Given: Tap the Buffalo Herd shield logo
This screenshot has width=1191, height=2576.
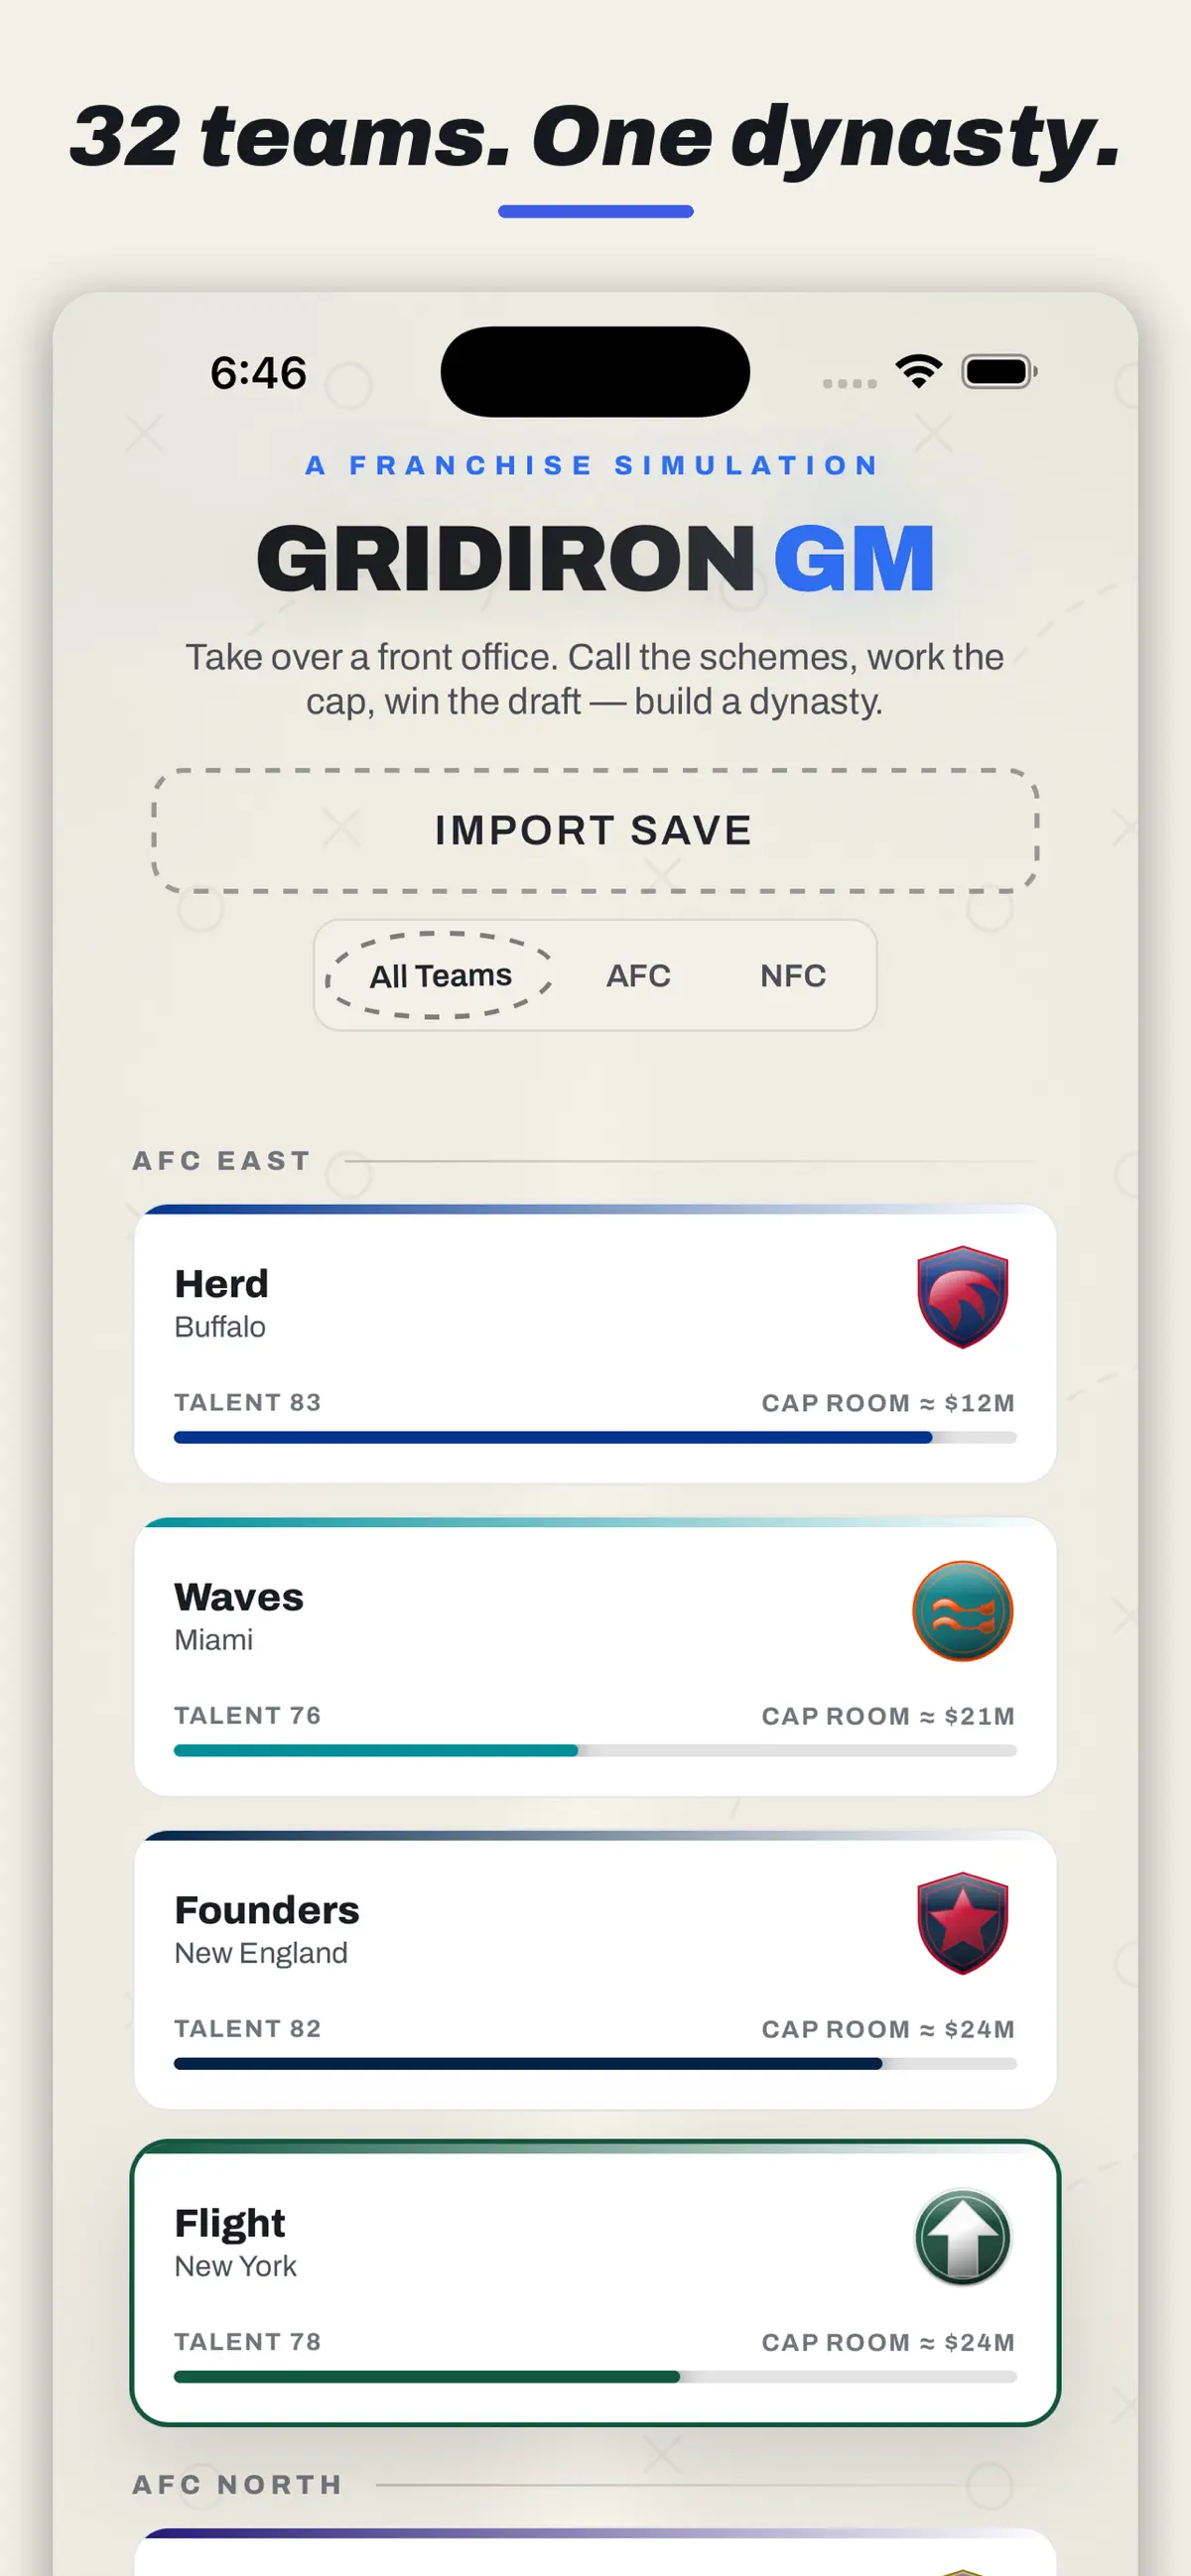Looking at the screenshot, I should [962, 1296].
